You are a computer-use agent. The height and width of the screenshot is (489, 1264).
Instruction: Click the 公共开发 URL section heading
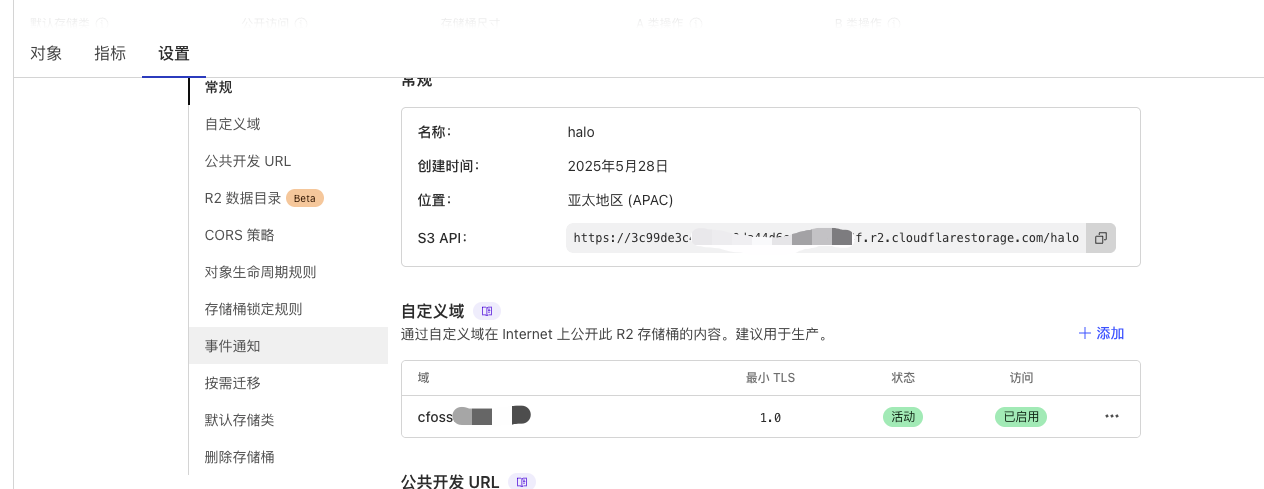[450, 482]
